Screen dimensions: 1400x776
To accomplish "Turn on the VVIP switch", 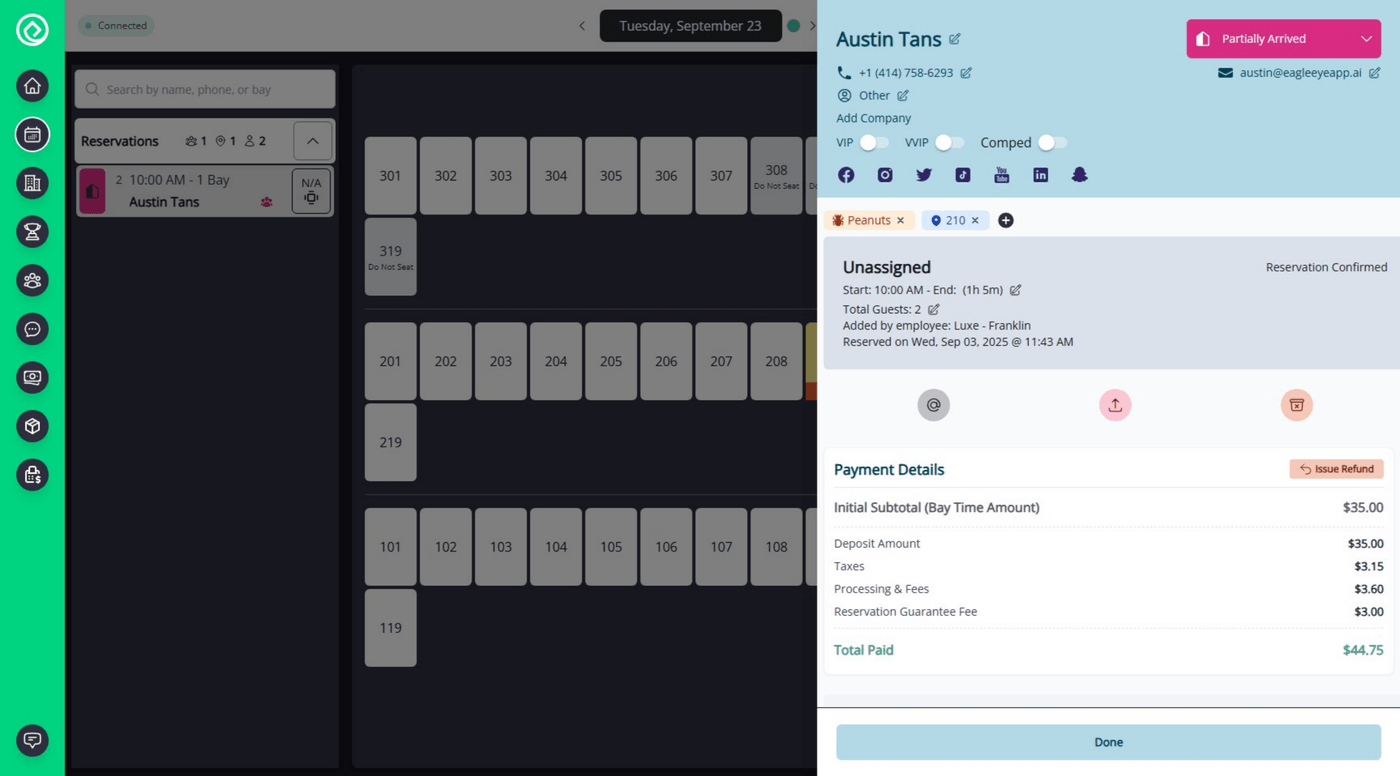I will (948, 142).
